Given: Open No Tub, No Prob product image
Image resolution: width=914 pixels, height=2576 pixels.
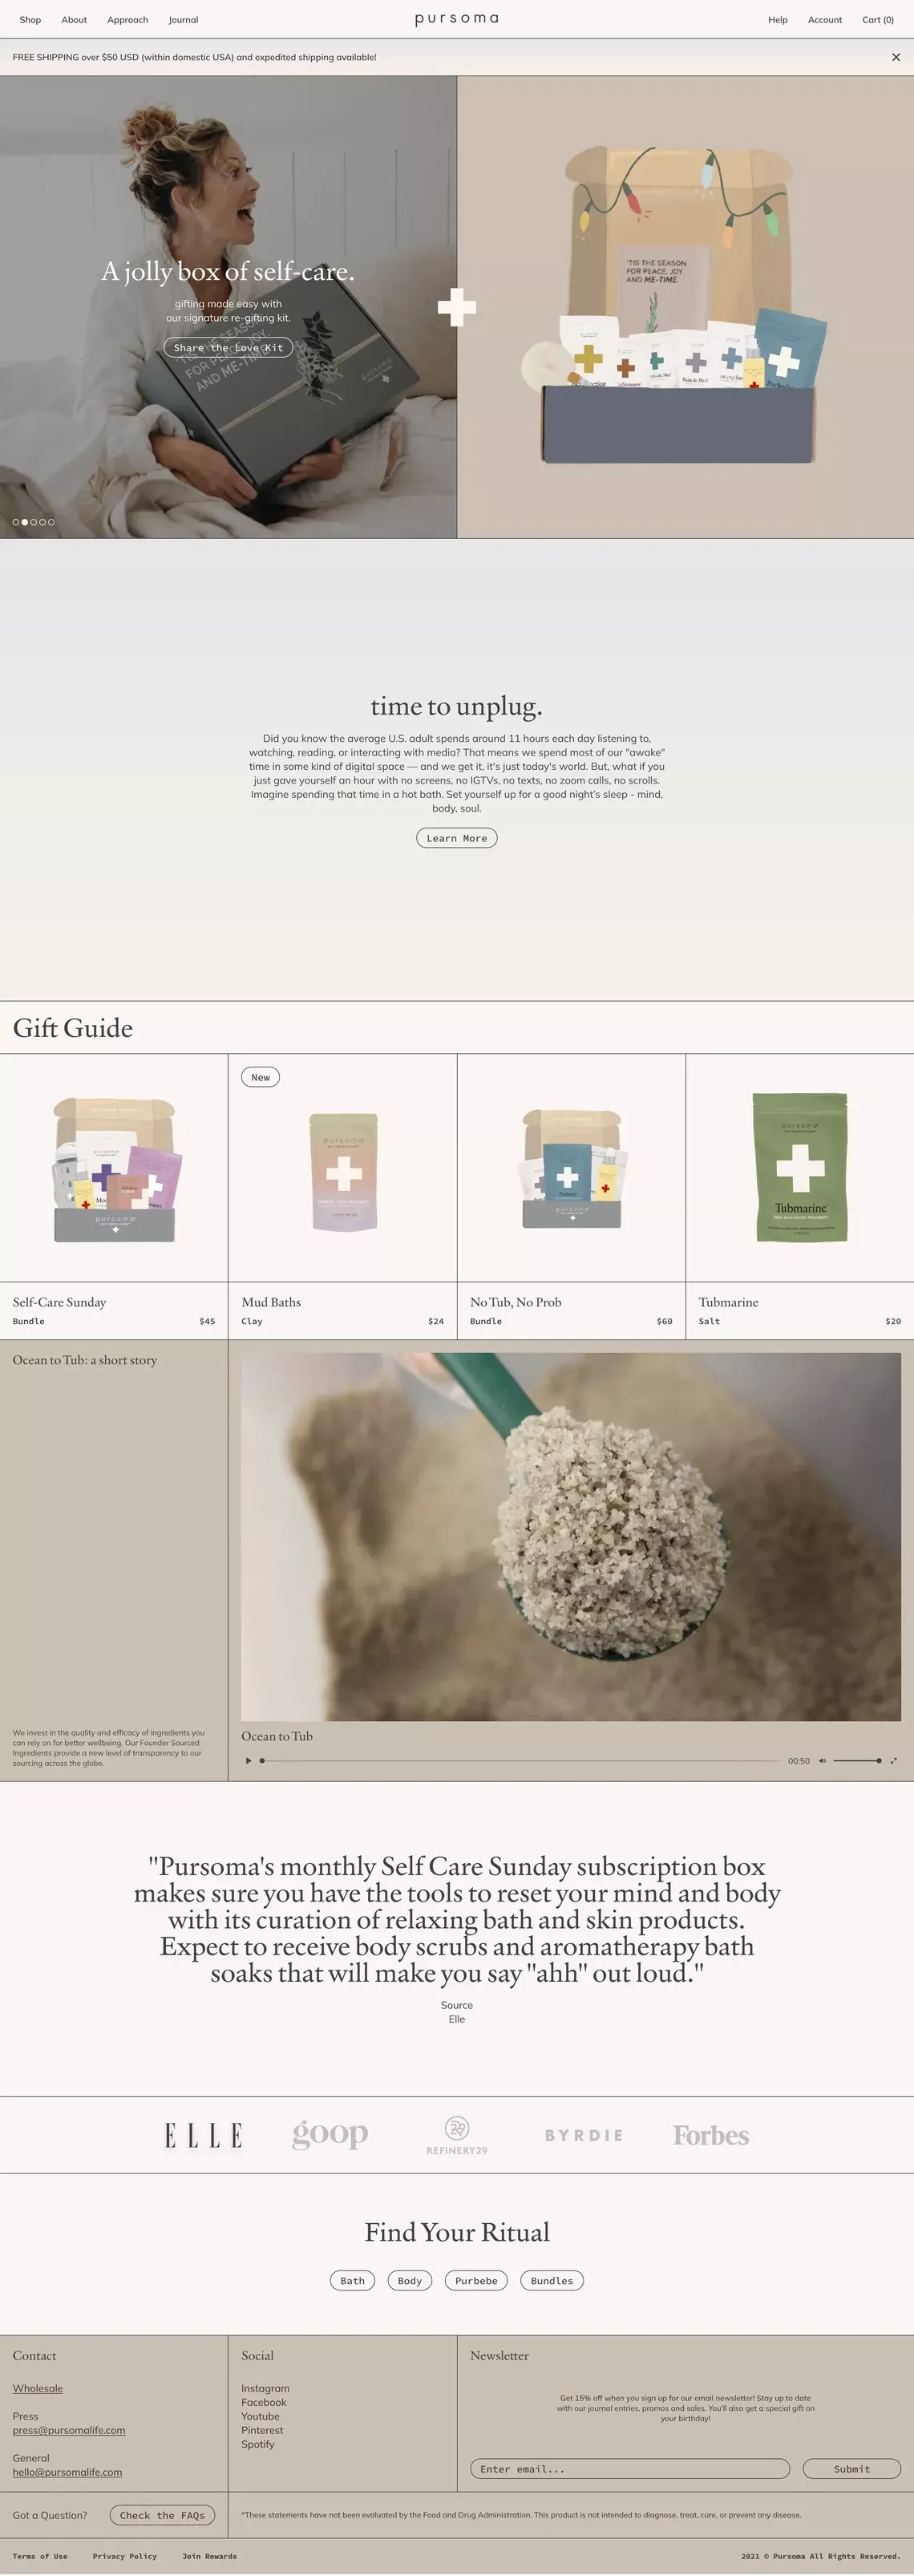Looking at the screenshot, I should coord(571,1168).
